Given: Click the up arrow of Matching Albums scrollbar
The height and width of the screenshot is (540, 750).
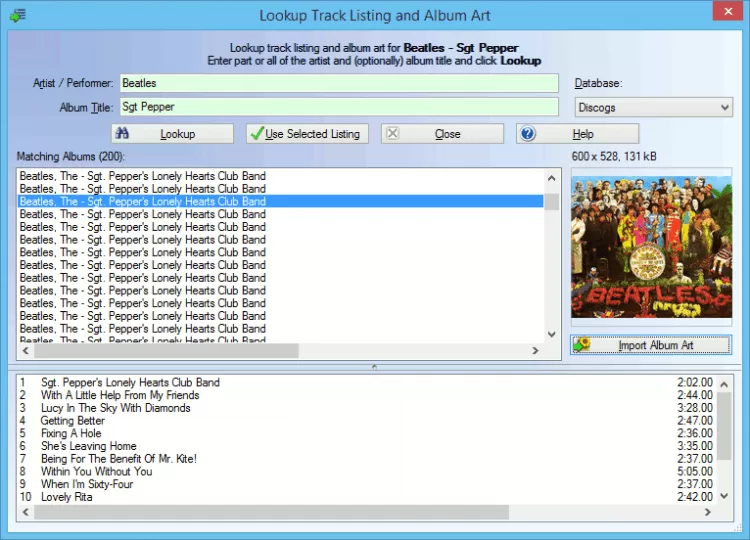Looking at the screenshot, I should 551,178.
